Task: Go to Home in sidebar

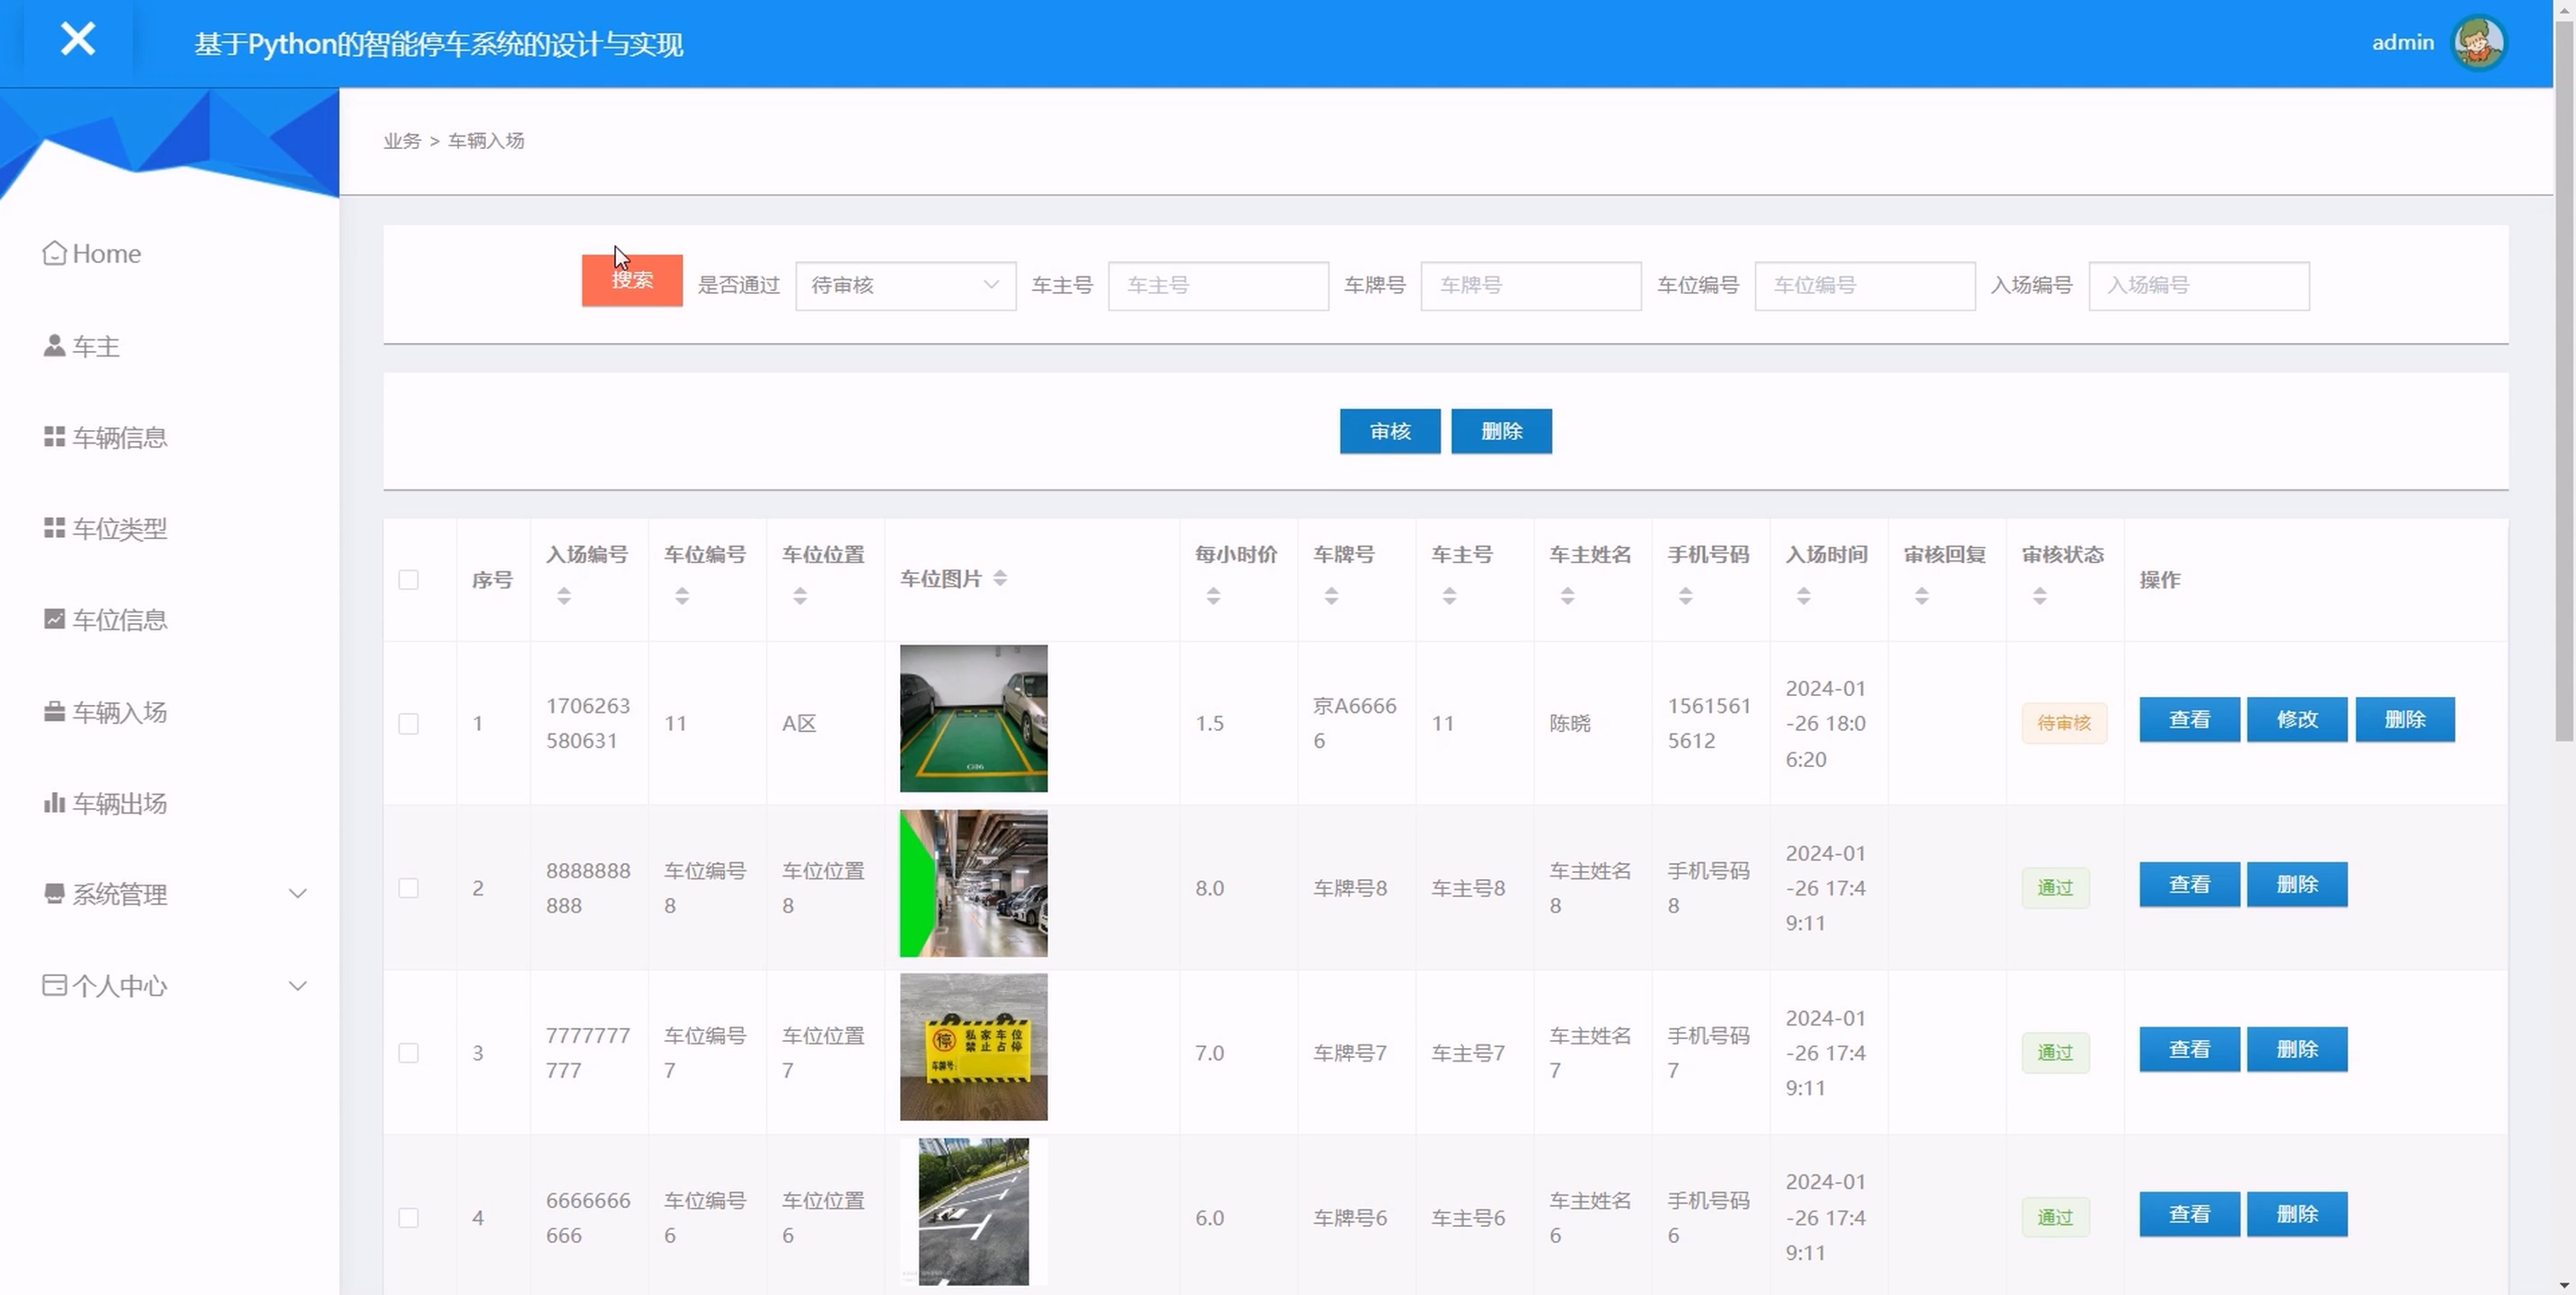Action: pyautogui.click(x=106, y=253)
